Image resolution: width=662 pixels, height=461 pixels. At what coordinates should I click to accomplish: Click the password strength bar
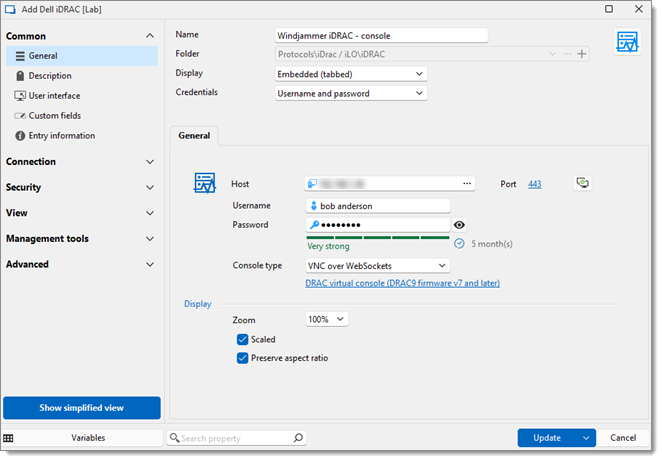(378, 238)
